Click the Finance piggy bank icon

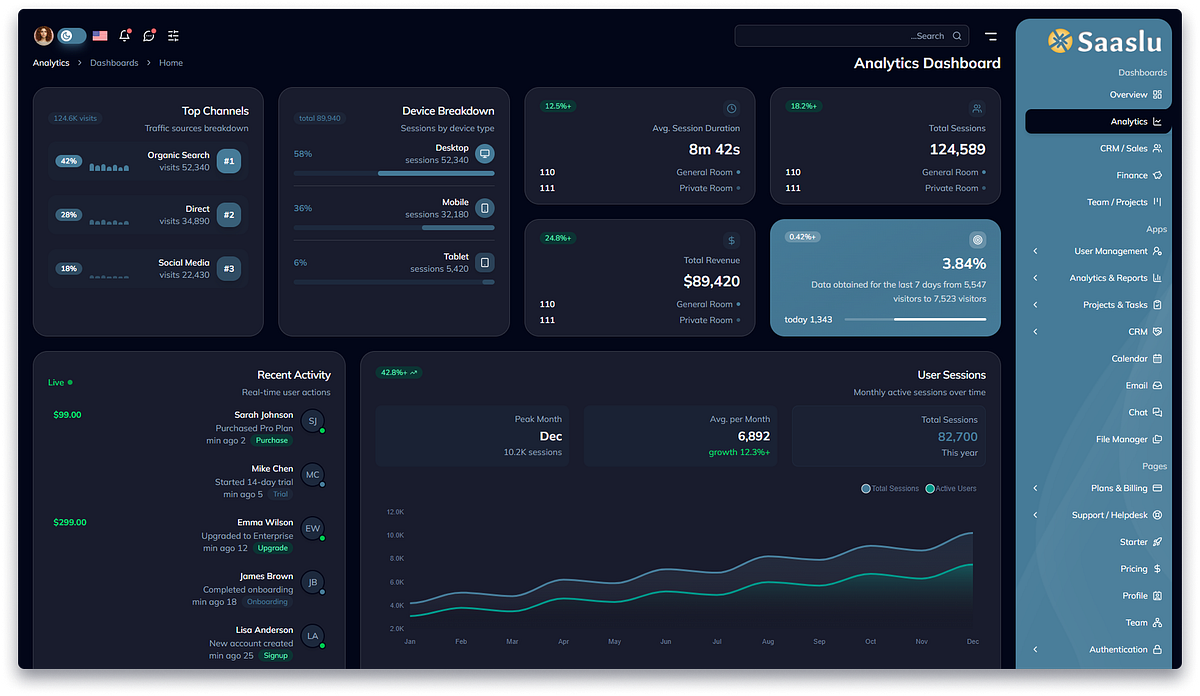pos(1157,175)
